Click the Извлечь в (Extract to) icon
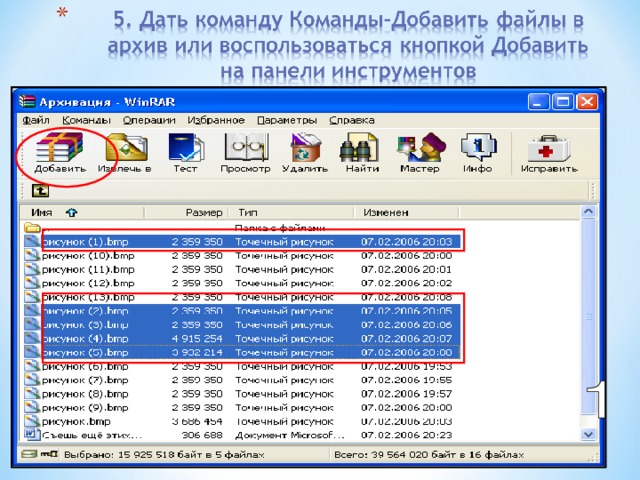 [x=125, y=152]
